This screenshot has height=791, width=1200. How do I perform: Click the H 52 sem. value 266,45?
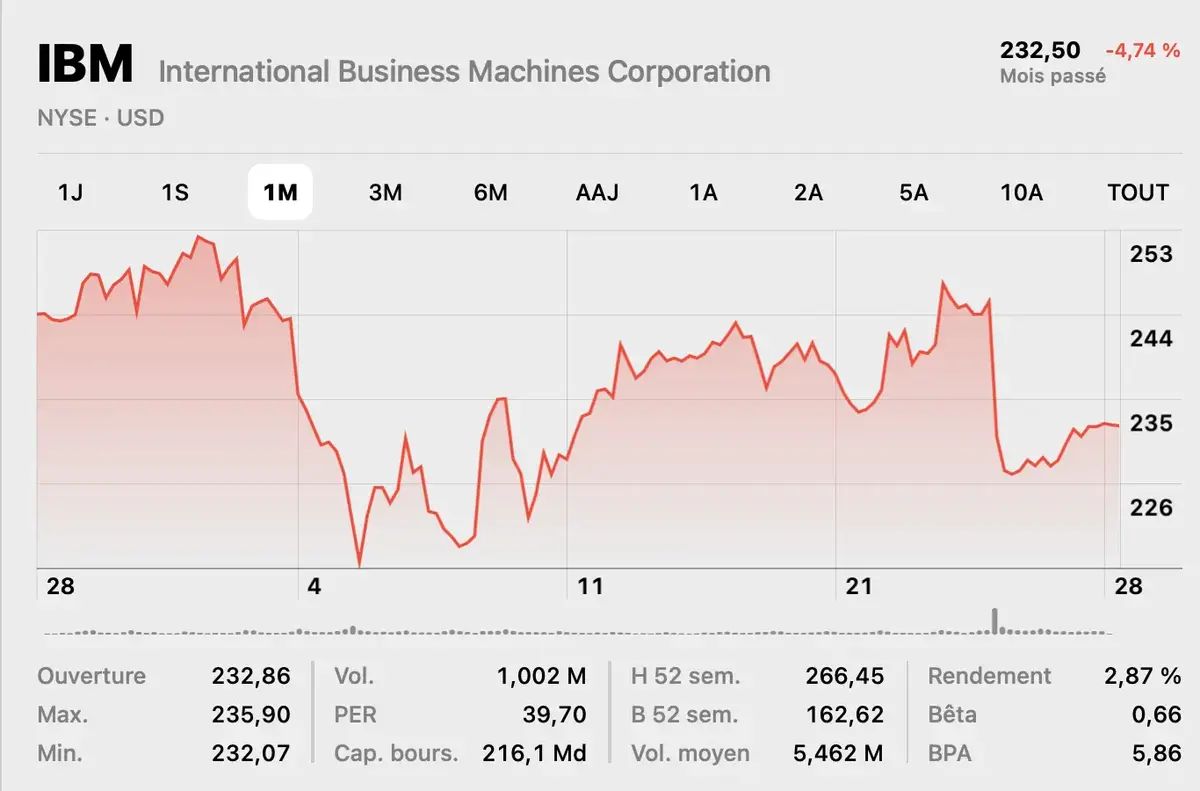pyautogui.click(x=845, y=676)
